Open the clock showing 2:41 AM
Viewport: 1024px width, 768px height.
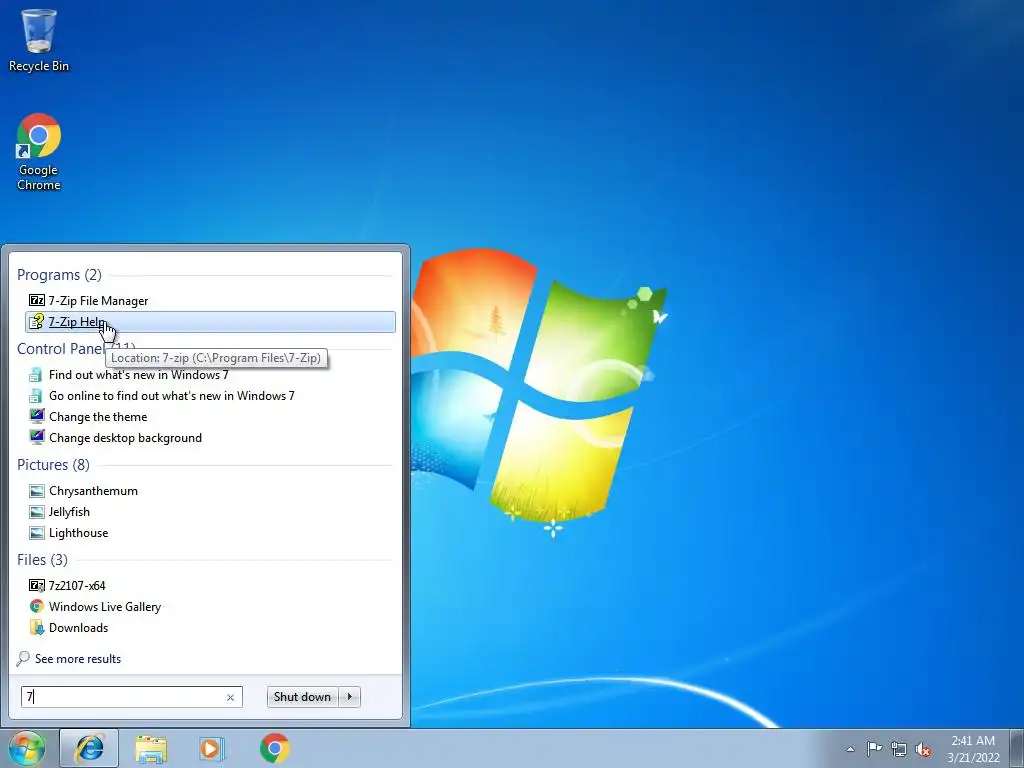click(x=973, y=748)
